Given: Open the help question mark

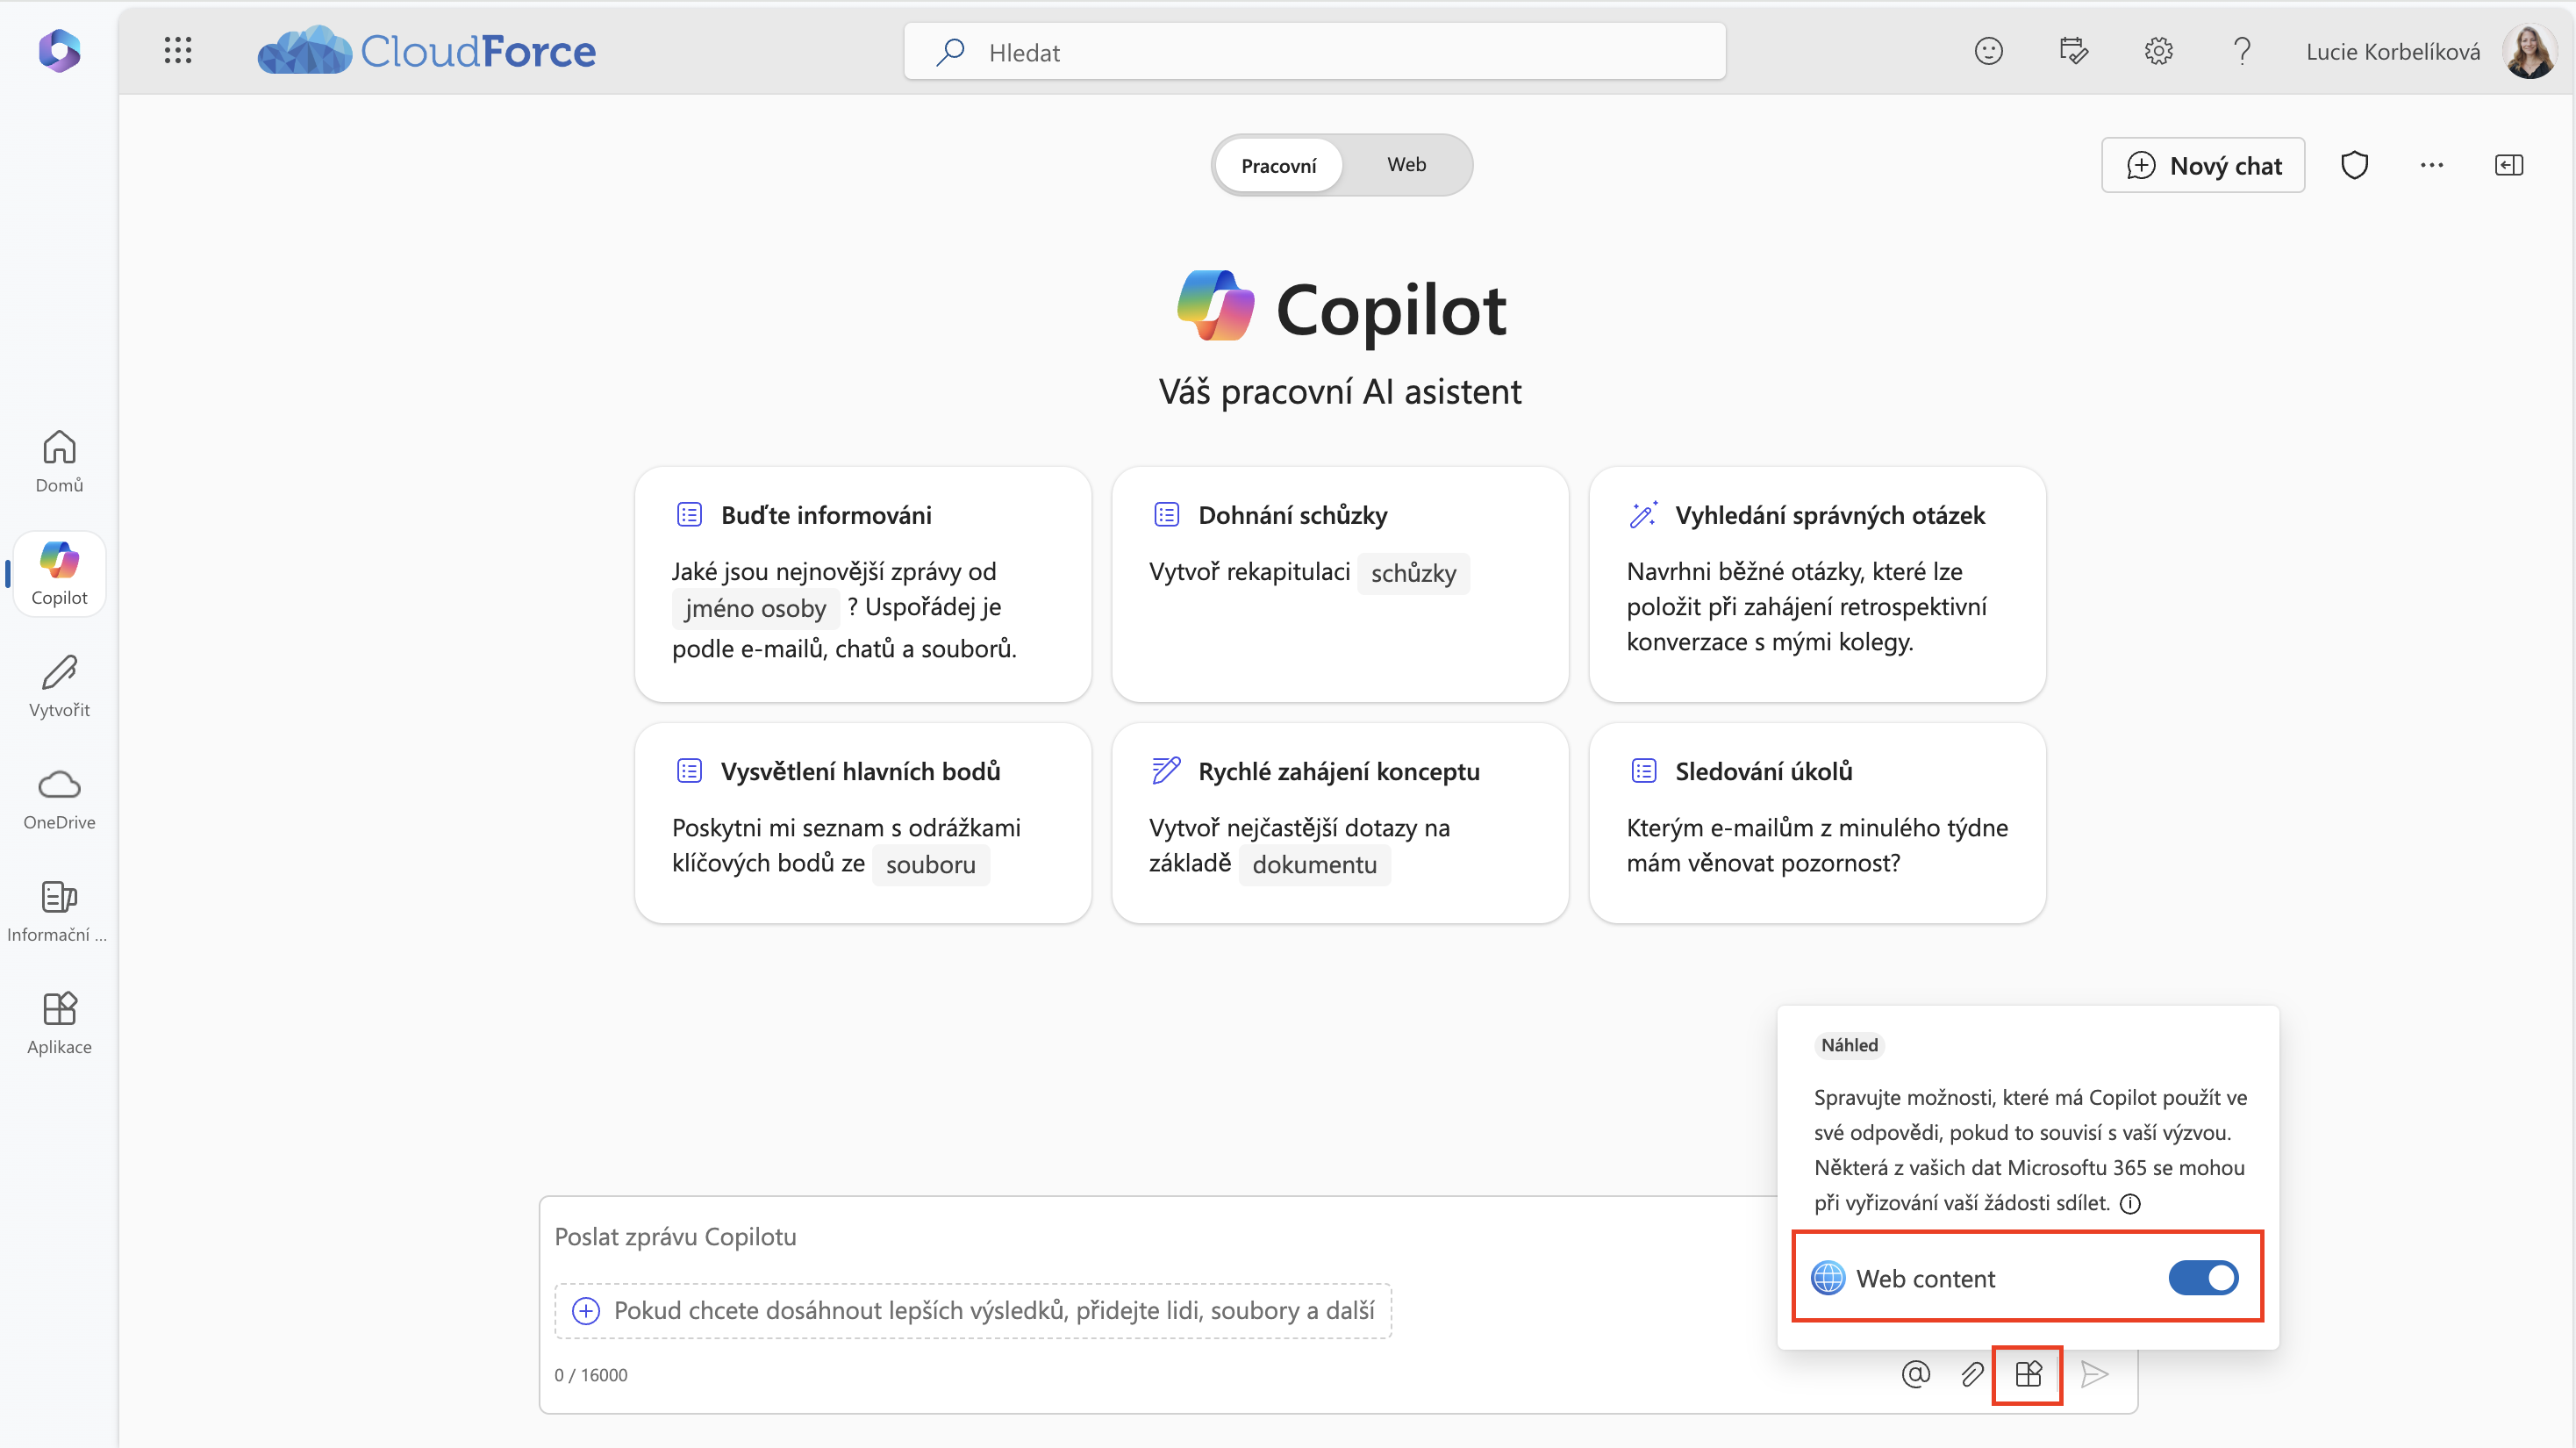Looking at the screenshot, I should click(x=2242, y=51).
